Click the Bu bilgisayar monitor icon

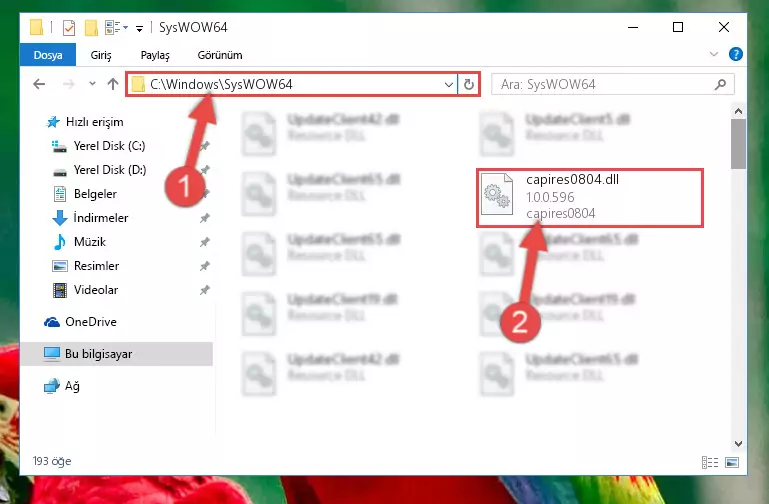(51, 353)
